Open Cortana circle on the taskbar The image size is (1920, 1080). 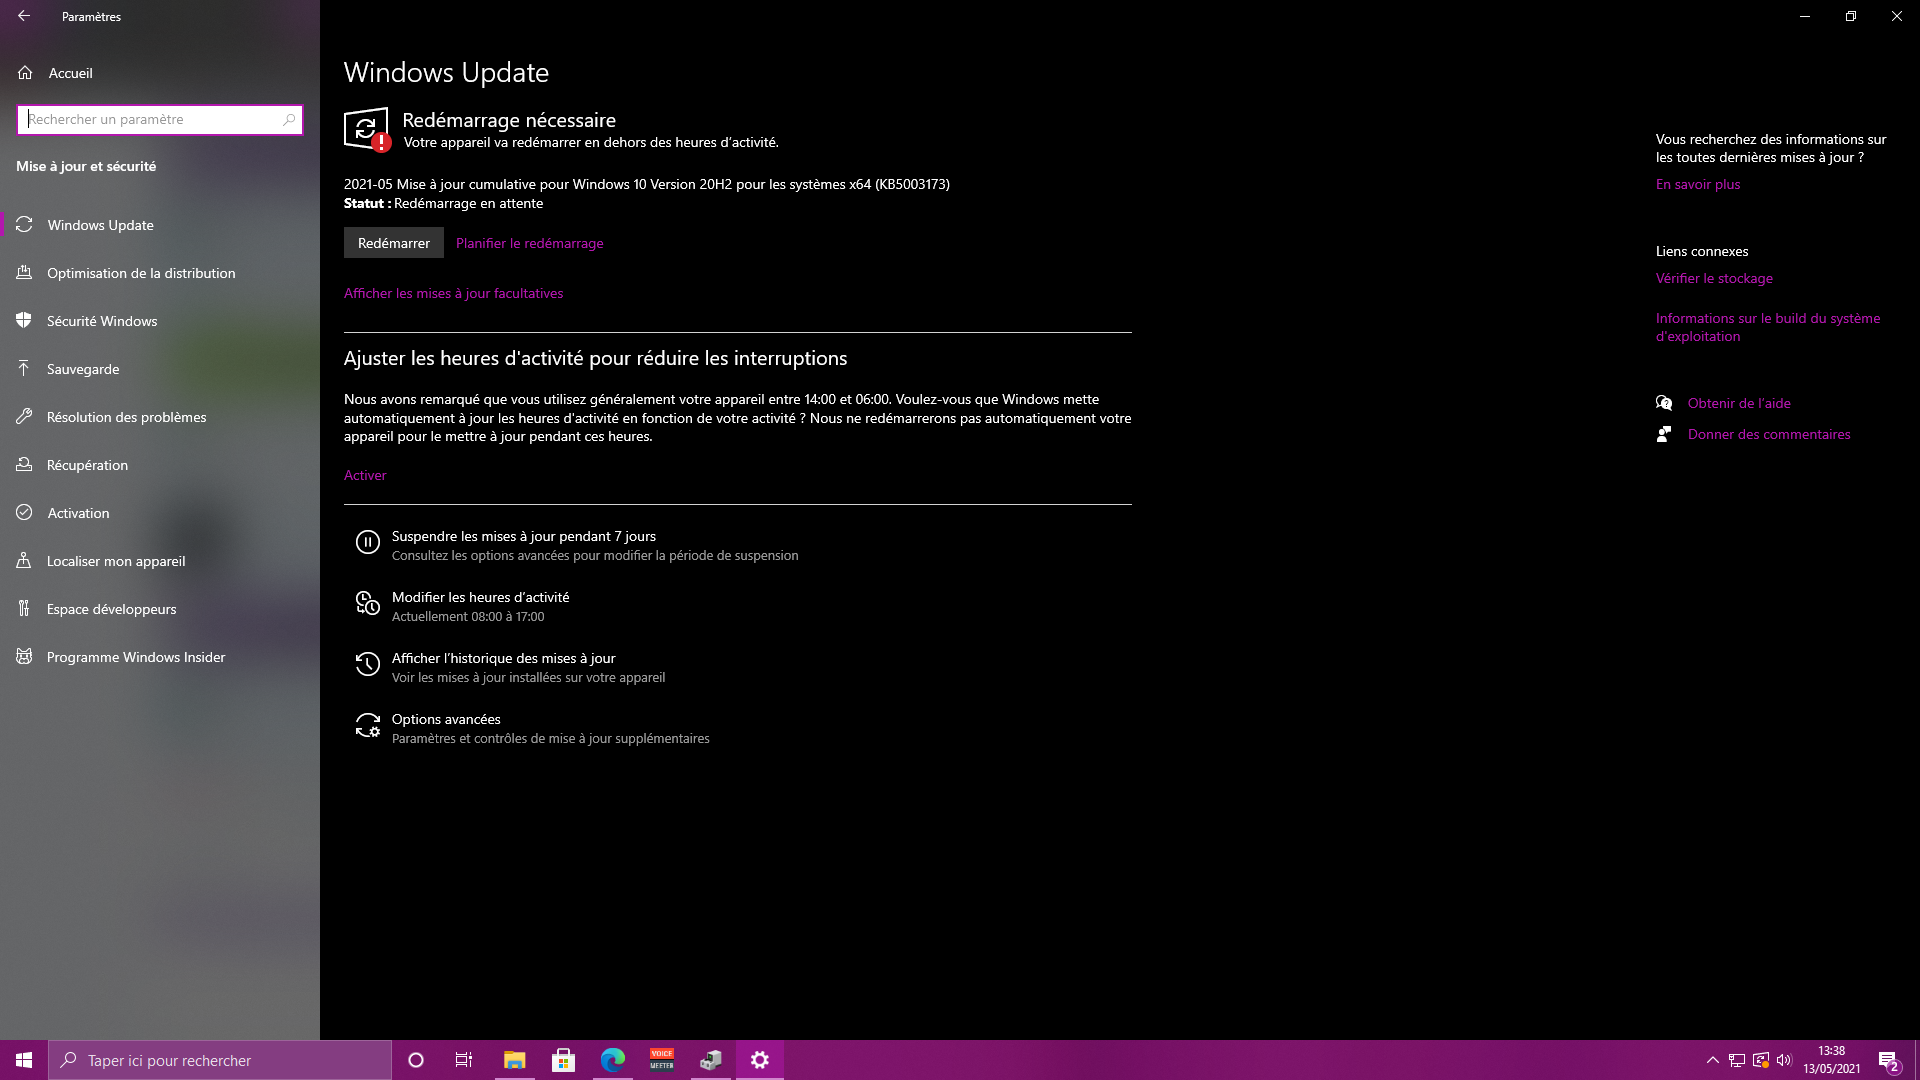pyautogui.click(x=416, y=1060)
